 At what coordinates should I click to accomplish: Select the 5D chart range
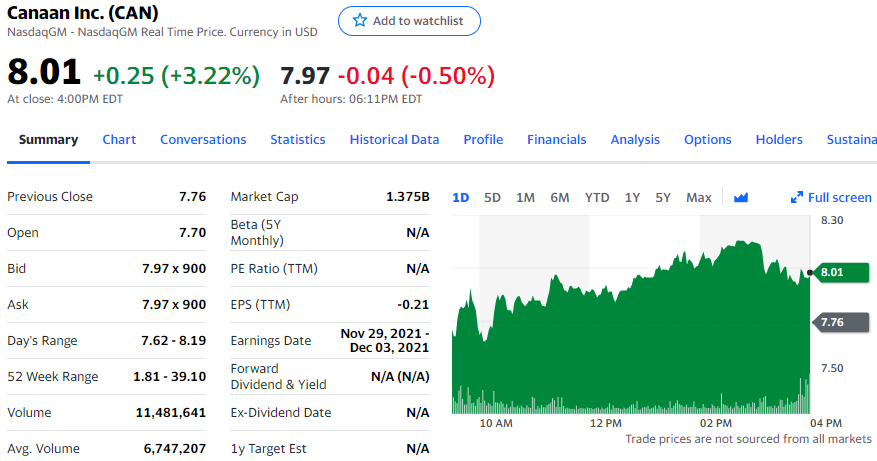click(492, 197)
